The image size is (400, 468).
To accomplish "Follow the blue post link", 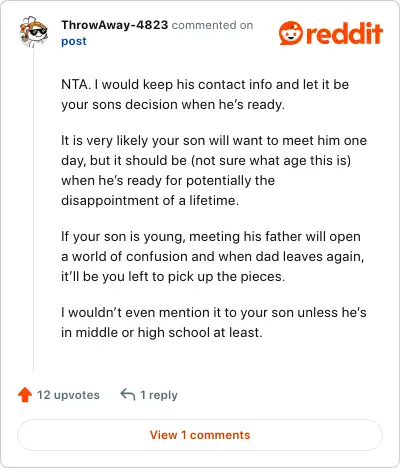I will click(74, 41).
